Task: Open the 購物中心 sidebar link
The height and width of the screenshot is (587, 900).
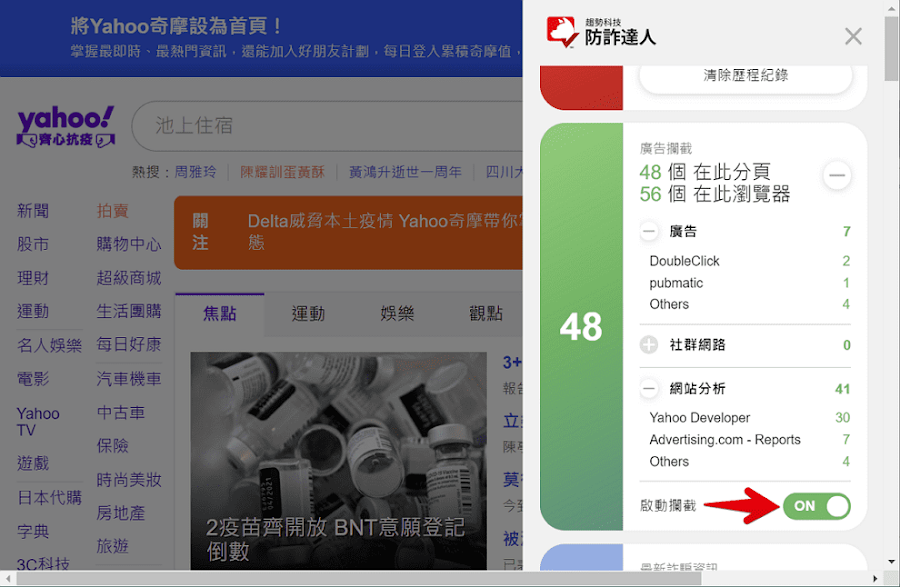Action: [x=129, y=244]
